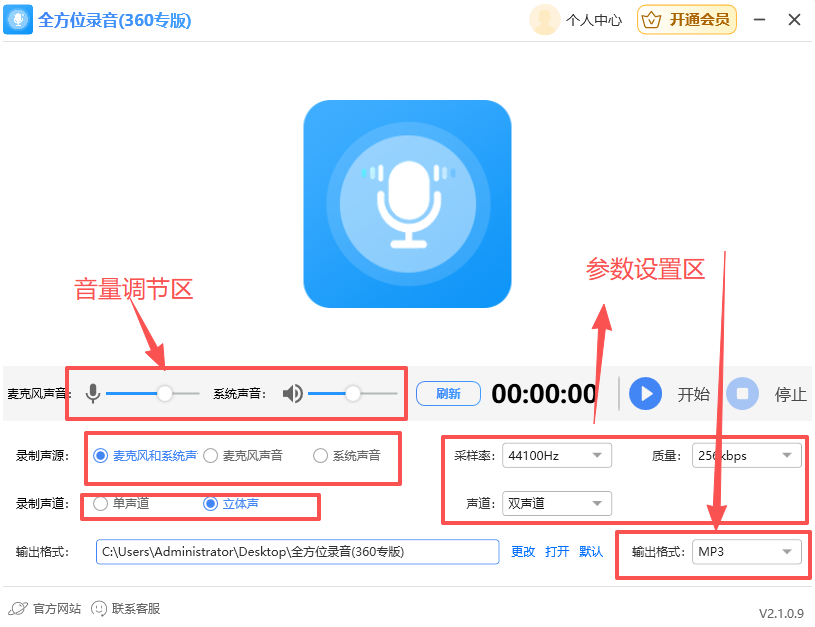Click the official website planet icon

pyautogui.click(x=18, y=608)
